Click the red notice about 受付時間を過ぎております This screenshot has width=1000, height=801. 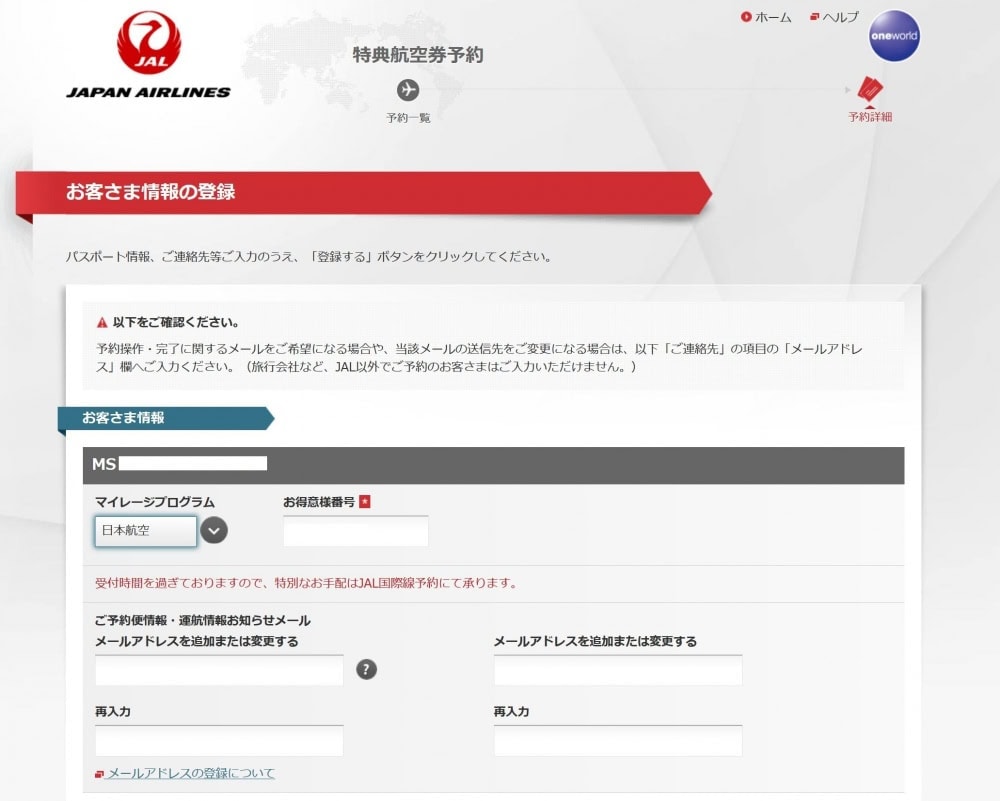click(306, 583)
